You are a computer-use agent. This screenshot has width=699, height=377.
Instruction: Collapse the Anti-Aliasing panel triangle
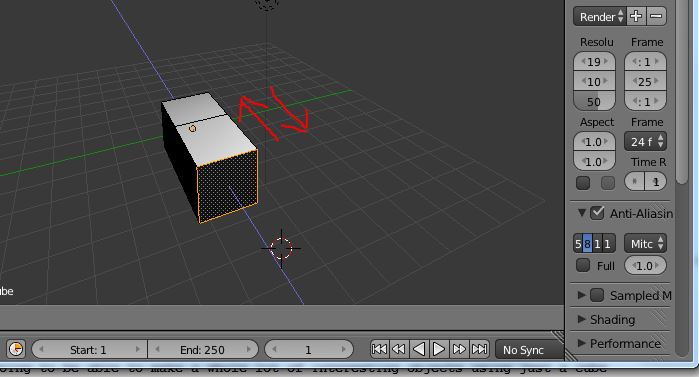pos(582,213)
